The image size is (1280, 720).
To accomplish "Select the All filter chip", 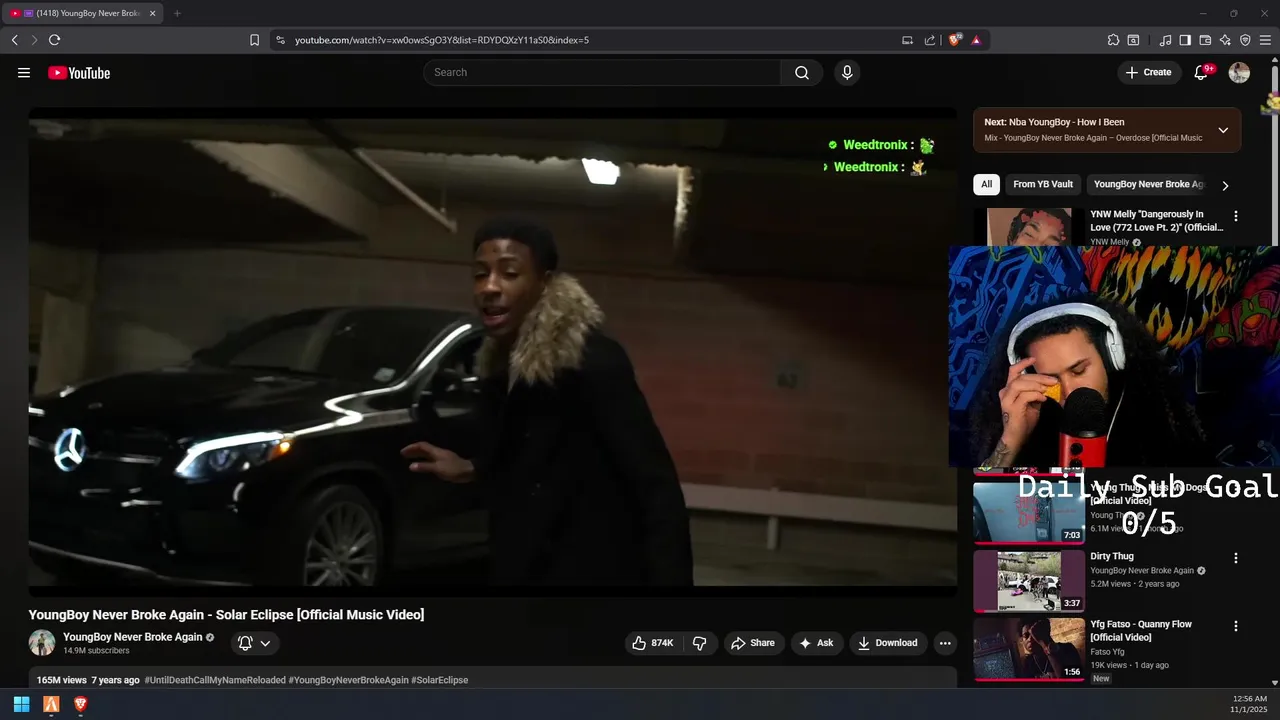I will point(986,184).
